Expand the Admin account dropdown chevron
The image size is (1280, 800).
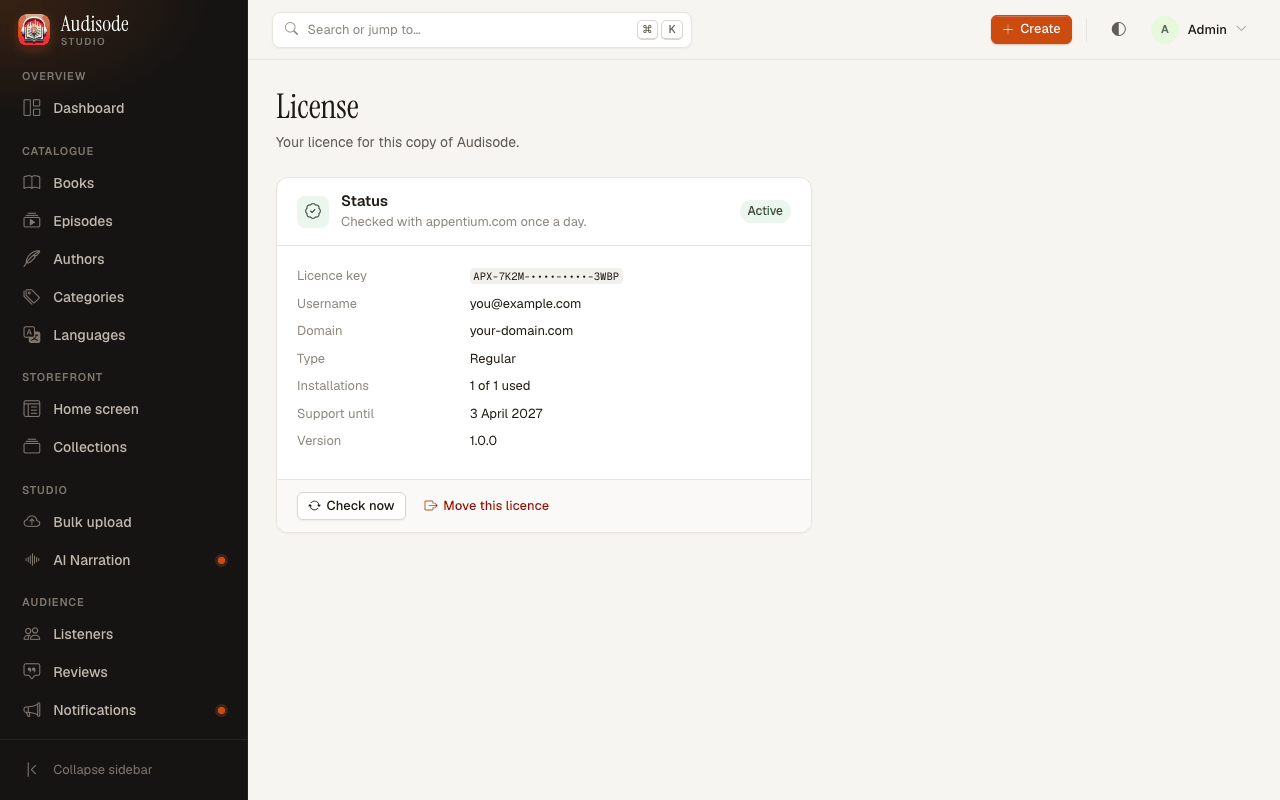pos(1241,29)
